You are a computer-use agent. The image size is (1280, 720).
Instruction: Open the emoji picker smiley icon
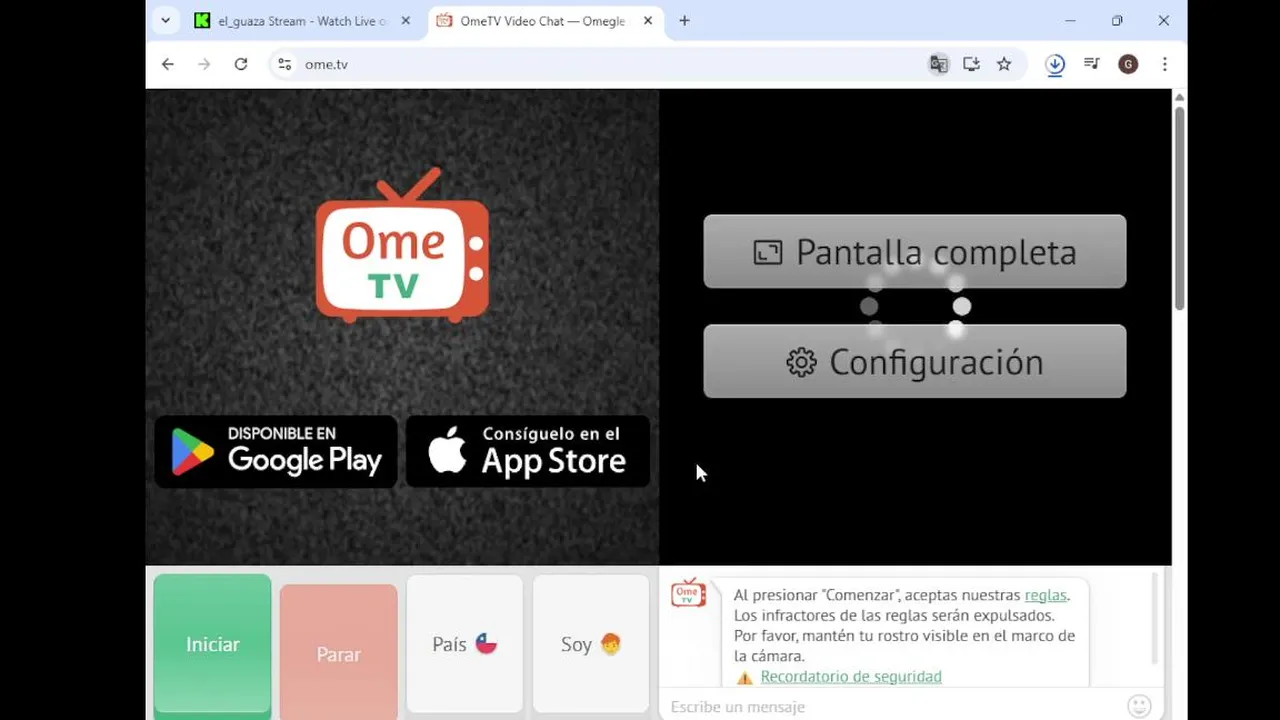point(1139,706)
